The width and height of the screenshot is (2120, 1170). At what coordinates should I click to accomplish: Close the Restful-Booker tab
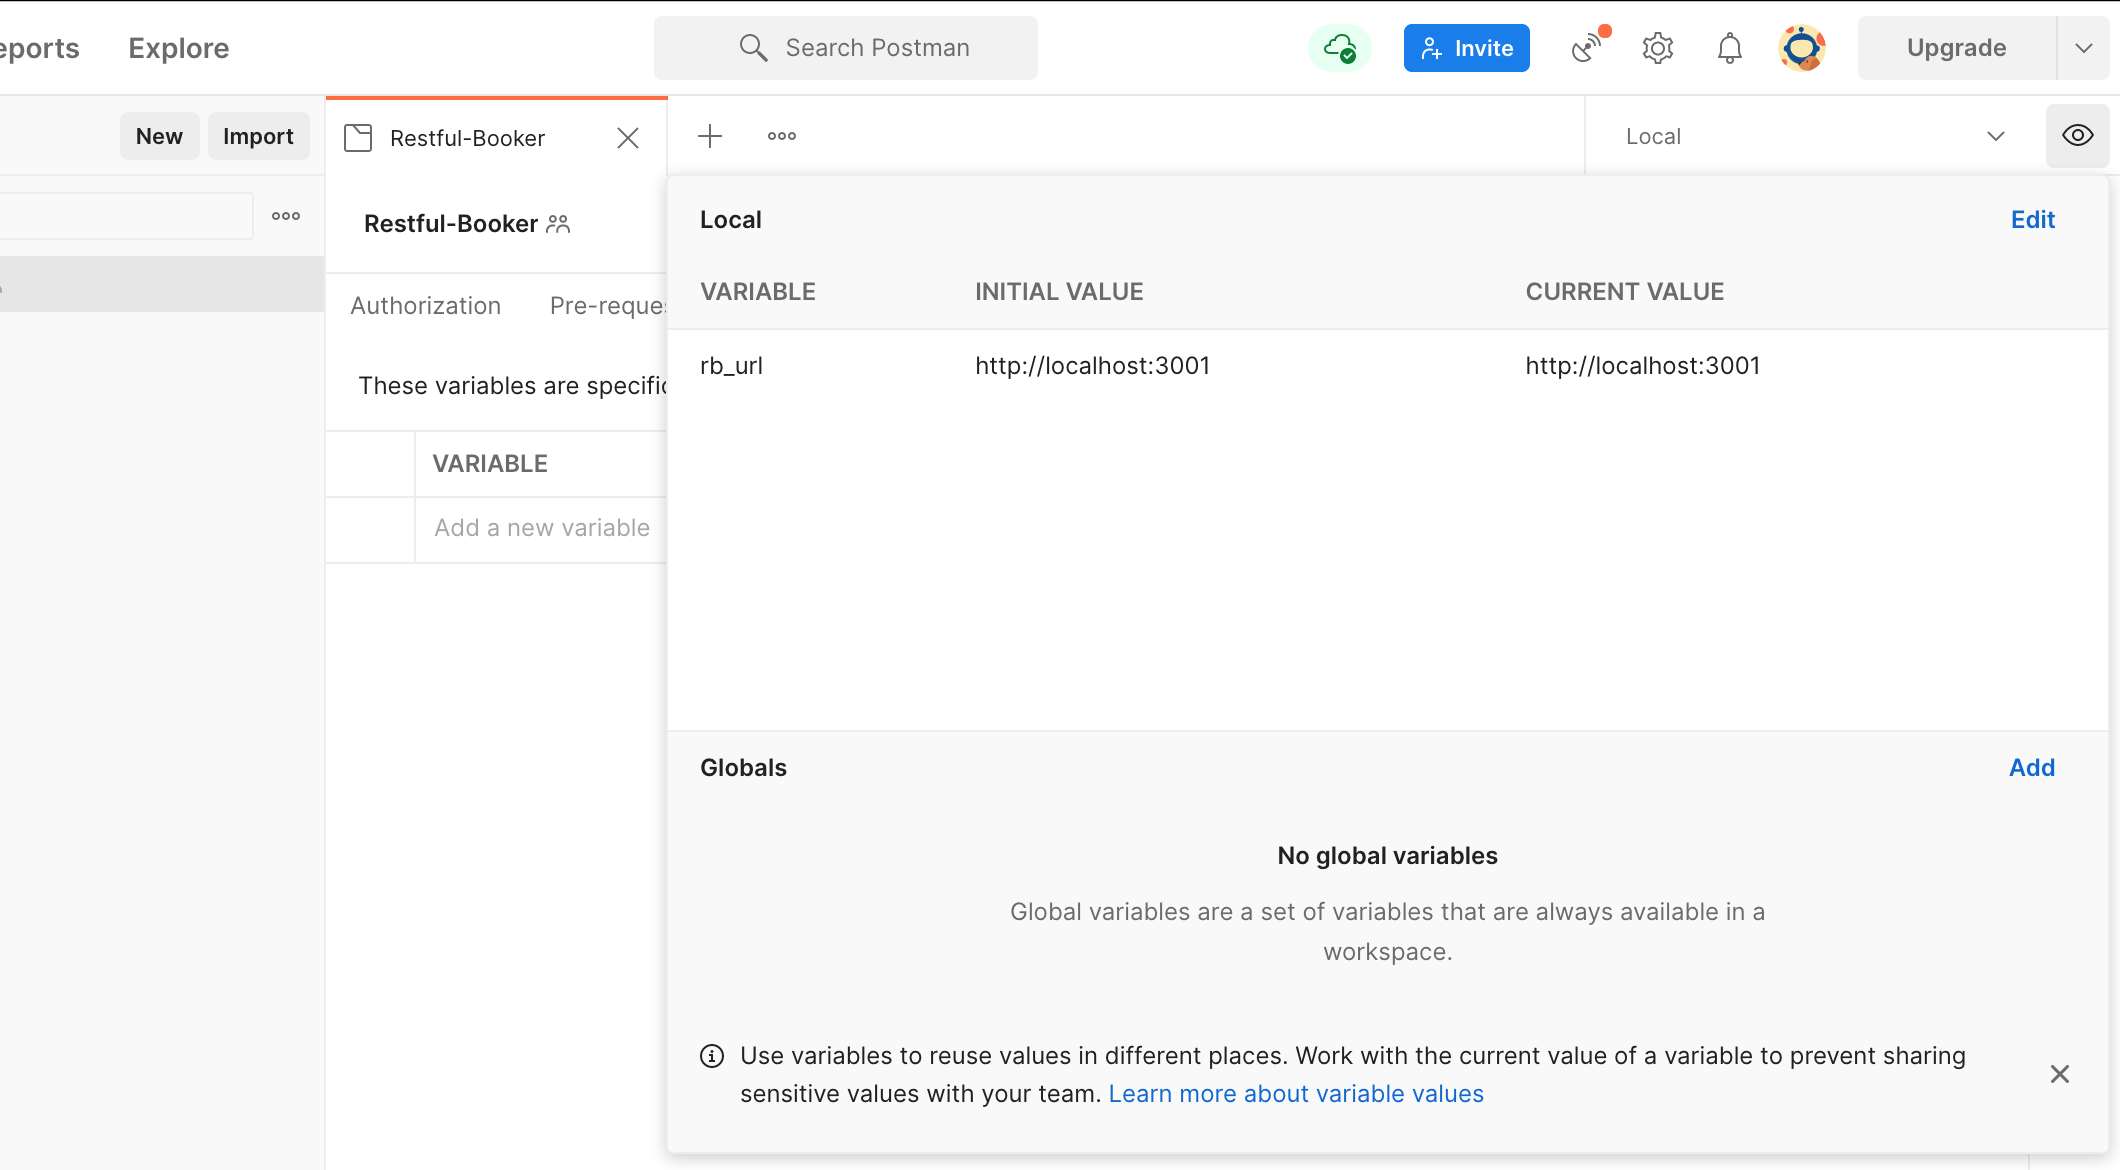[x=628, y=138]
